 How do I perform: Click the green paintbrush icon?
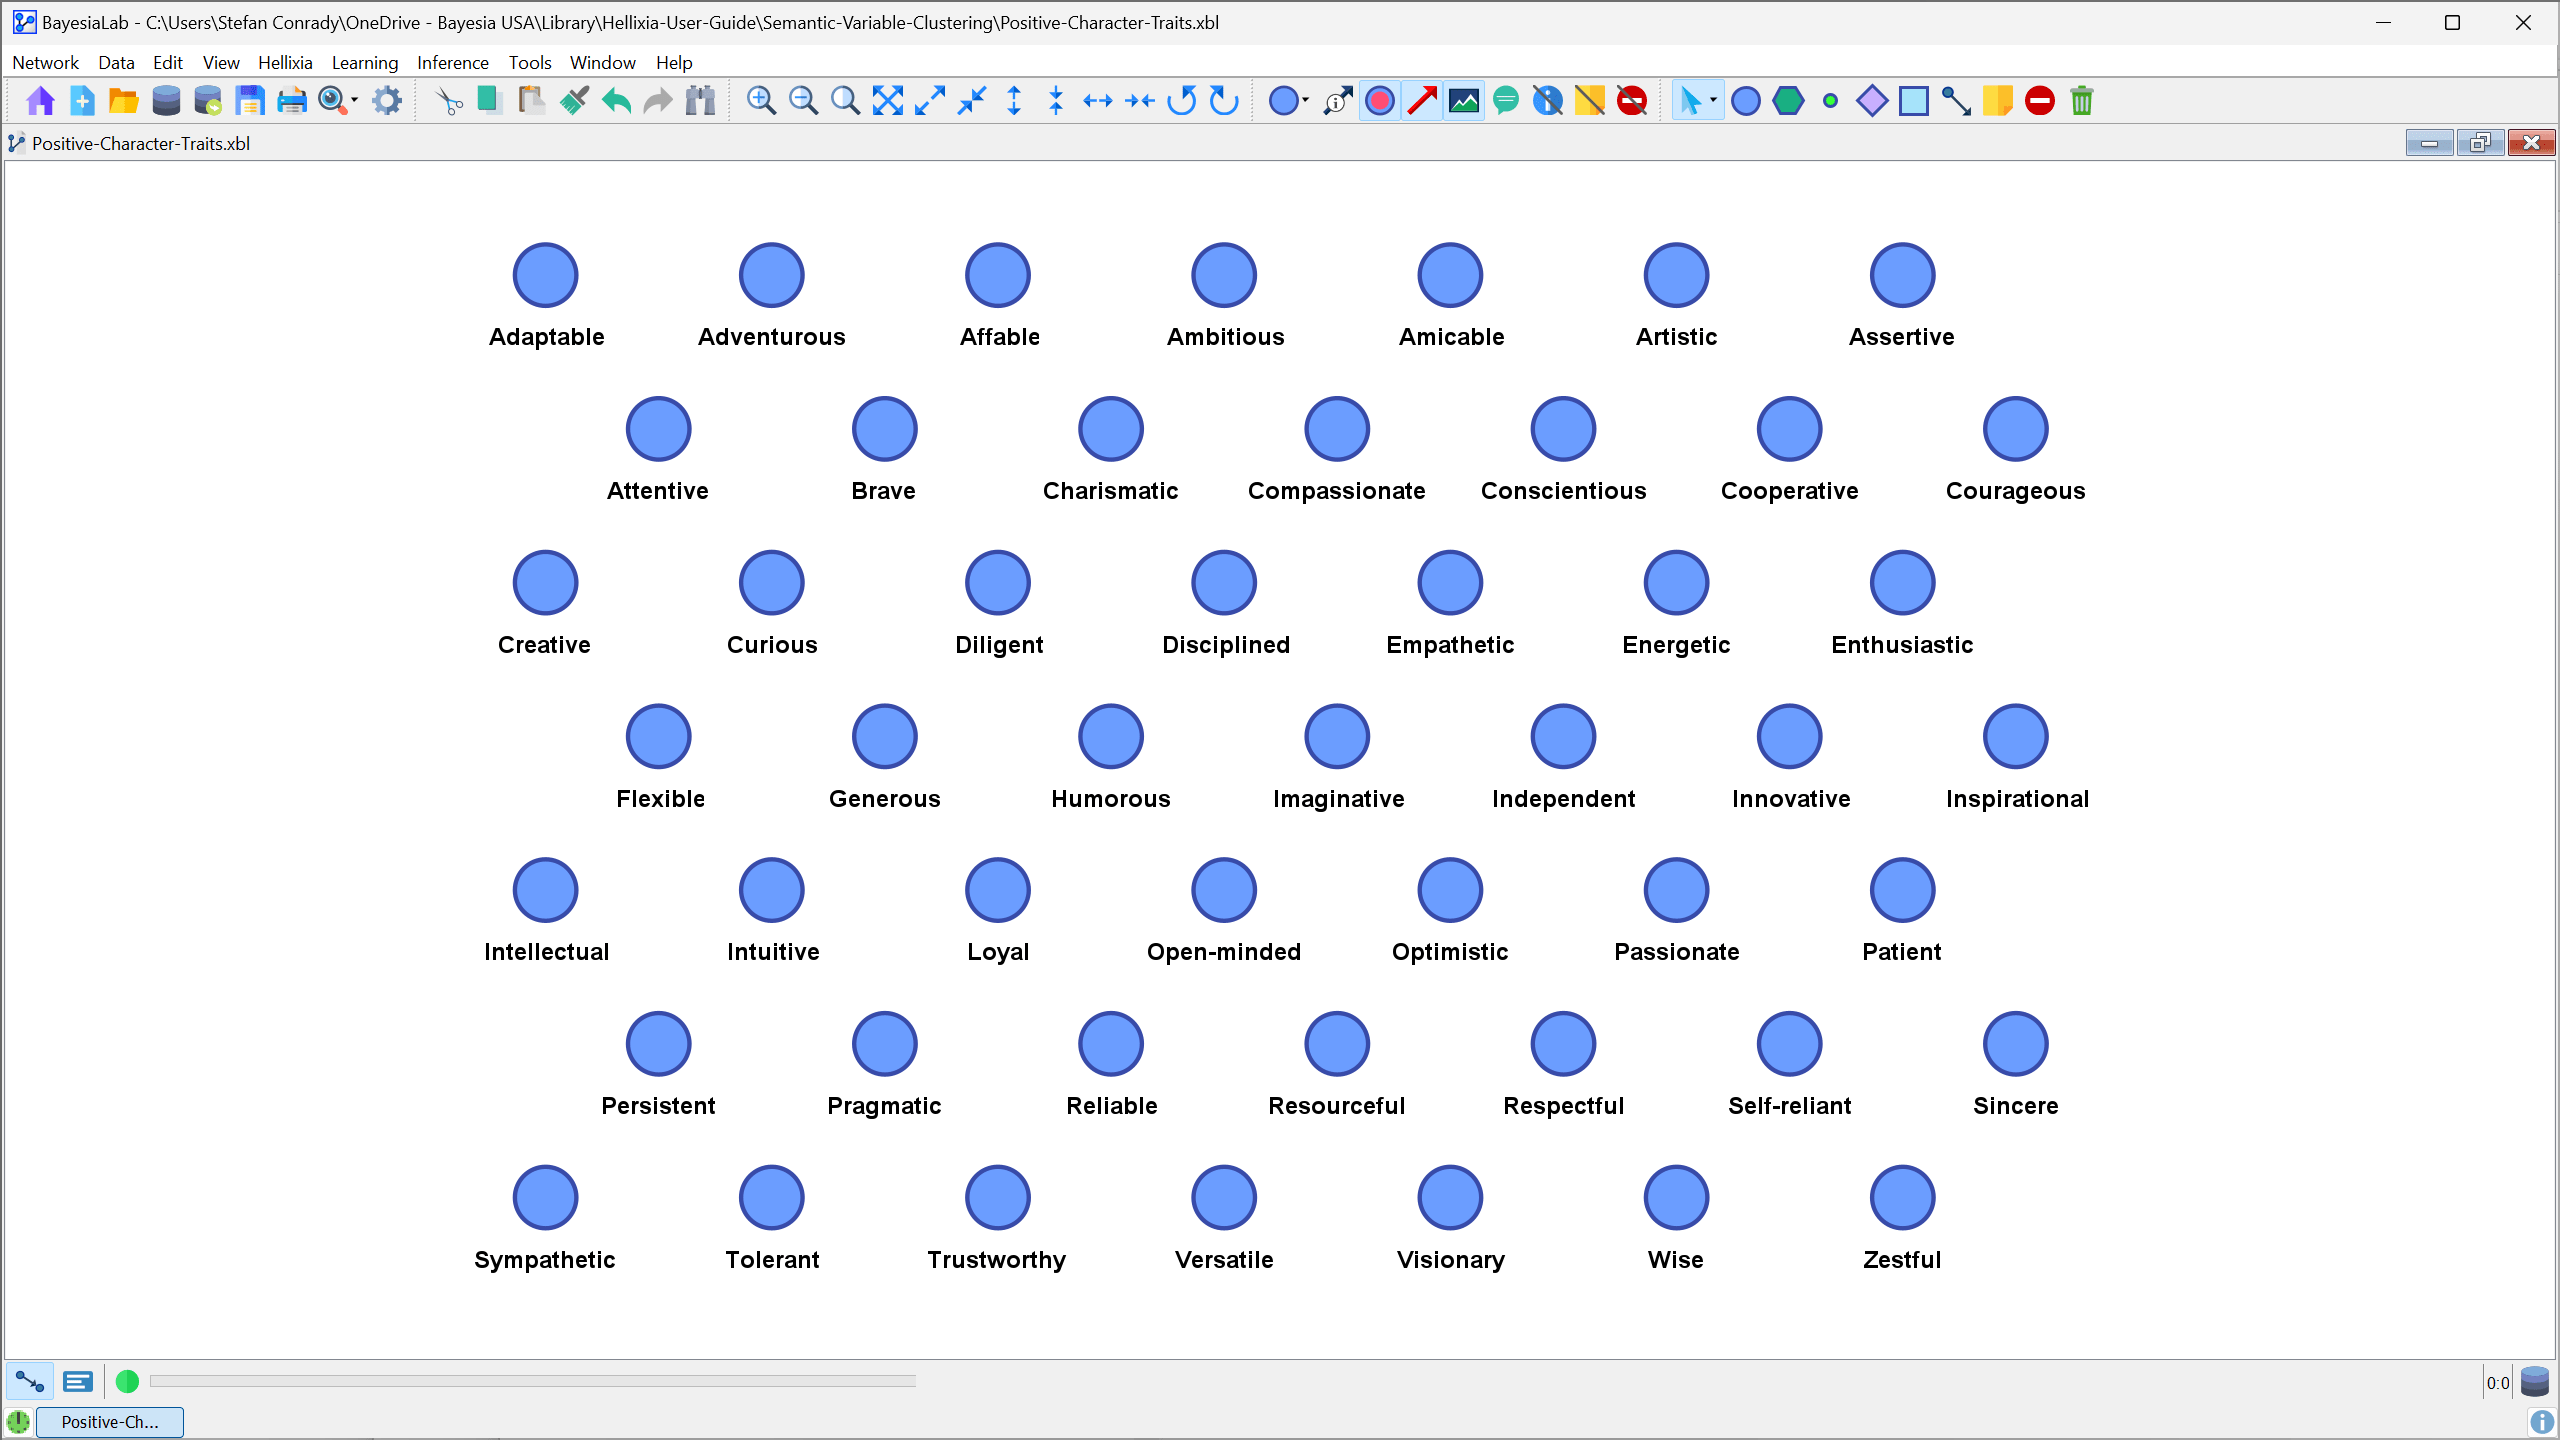click(574, 101)
